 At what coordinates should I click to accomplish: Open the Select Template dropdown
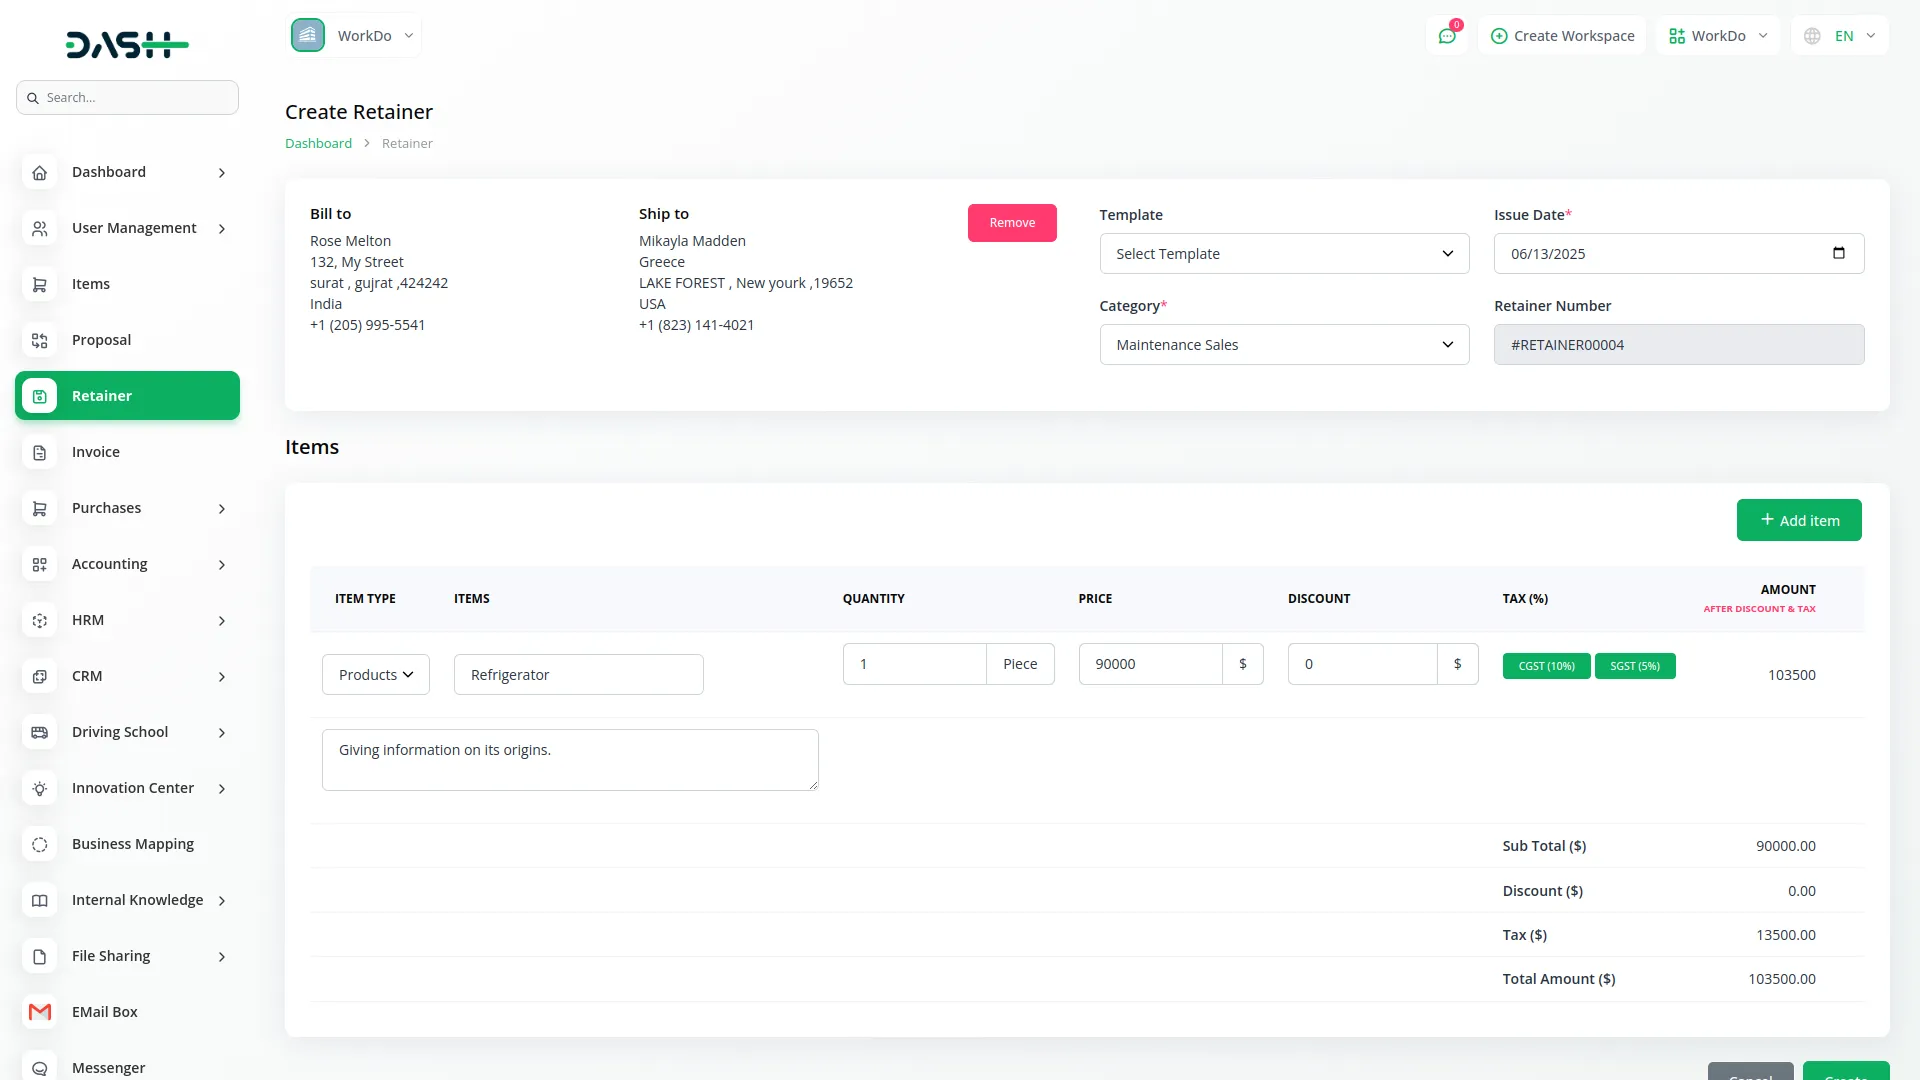[x=1284, y=254]
